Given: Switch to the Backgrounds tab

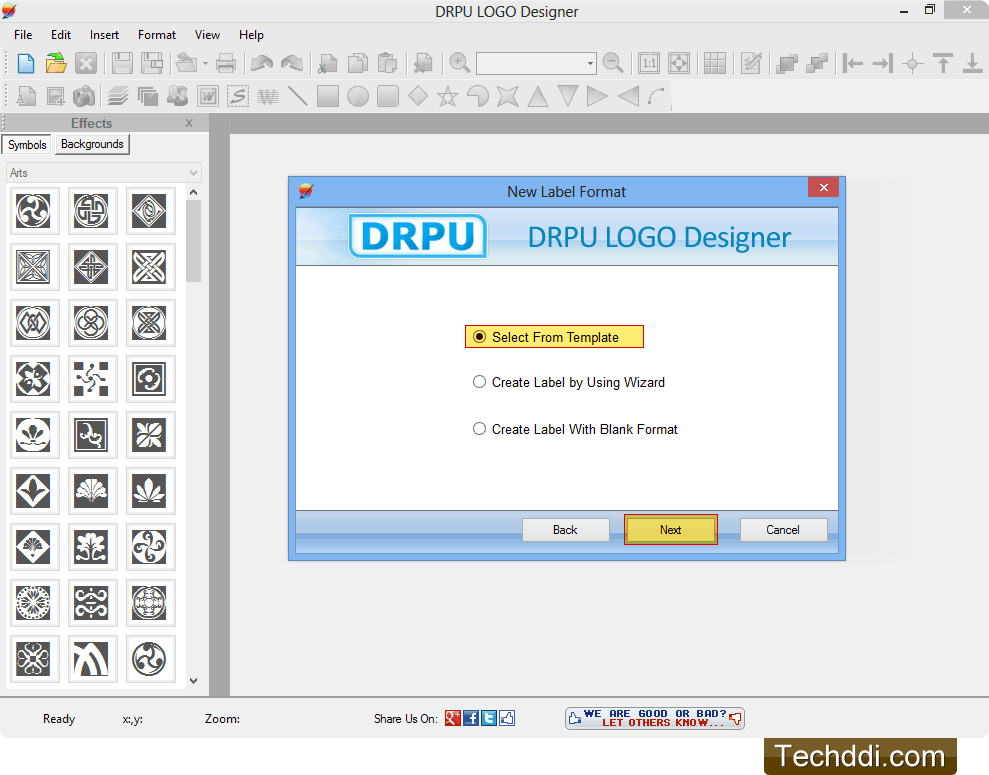Looking at the screenshot, I should (92, 144).
